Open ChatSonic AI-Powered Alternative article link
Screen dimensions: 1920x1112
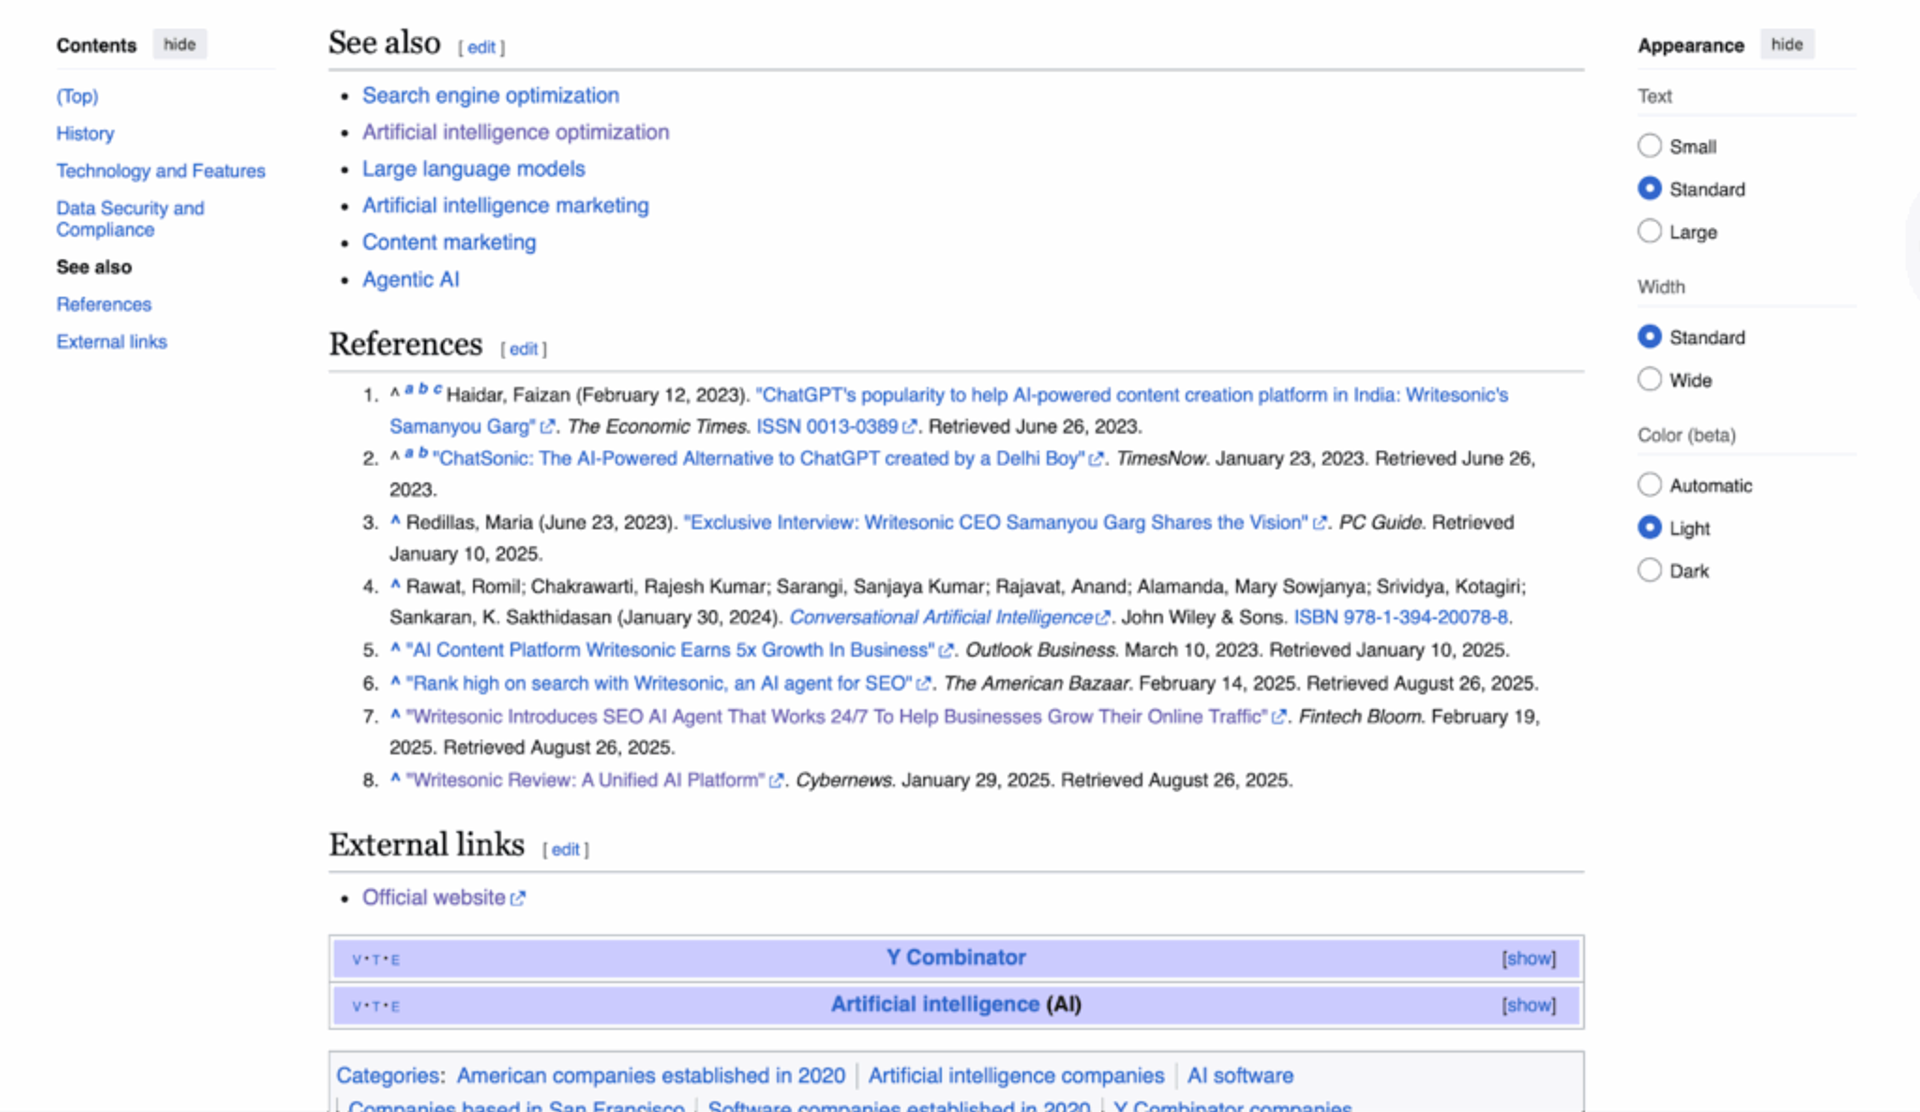coord(768,459)
